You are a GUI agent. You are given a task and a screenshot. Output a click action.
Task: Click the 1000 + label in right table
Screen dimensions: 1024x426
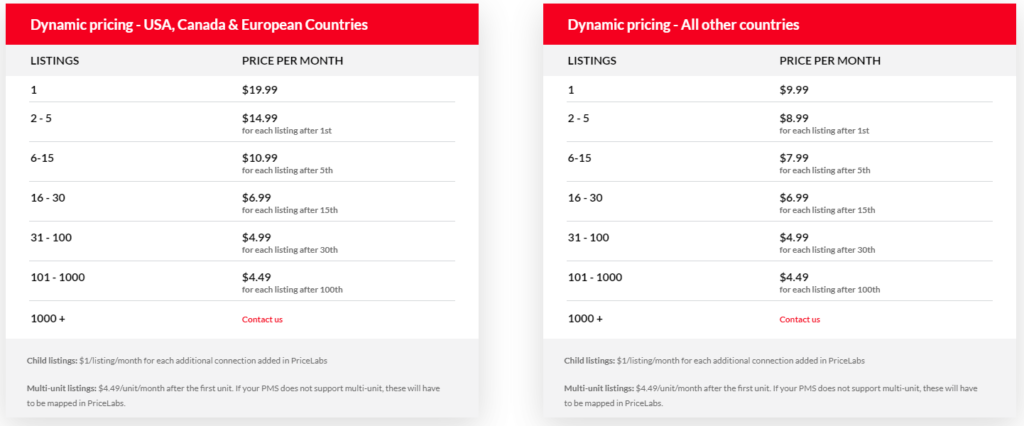pos(585,319)
